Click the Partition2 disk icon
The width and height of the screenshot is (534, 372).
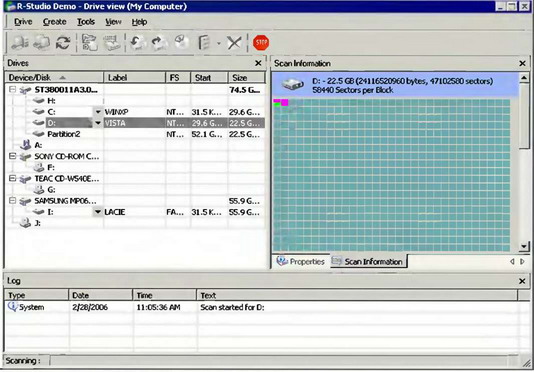click(x=38, y=134)
